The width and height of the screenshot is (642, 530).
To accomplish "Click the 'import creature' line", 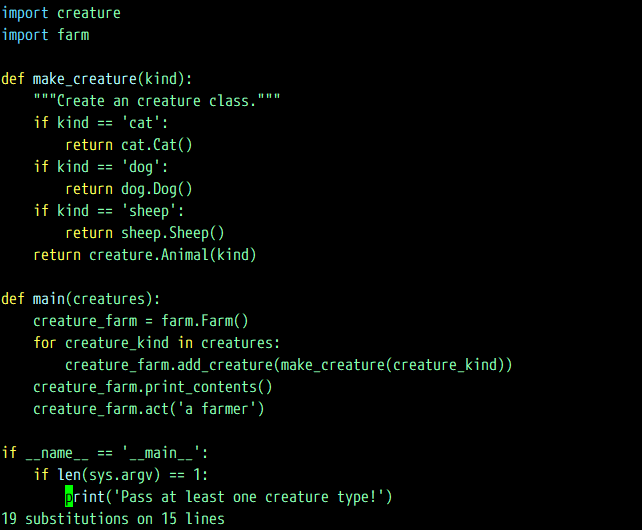I will click(x=60, y=13).
